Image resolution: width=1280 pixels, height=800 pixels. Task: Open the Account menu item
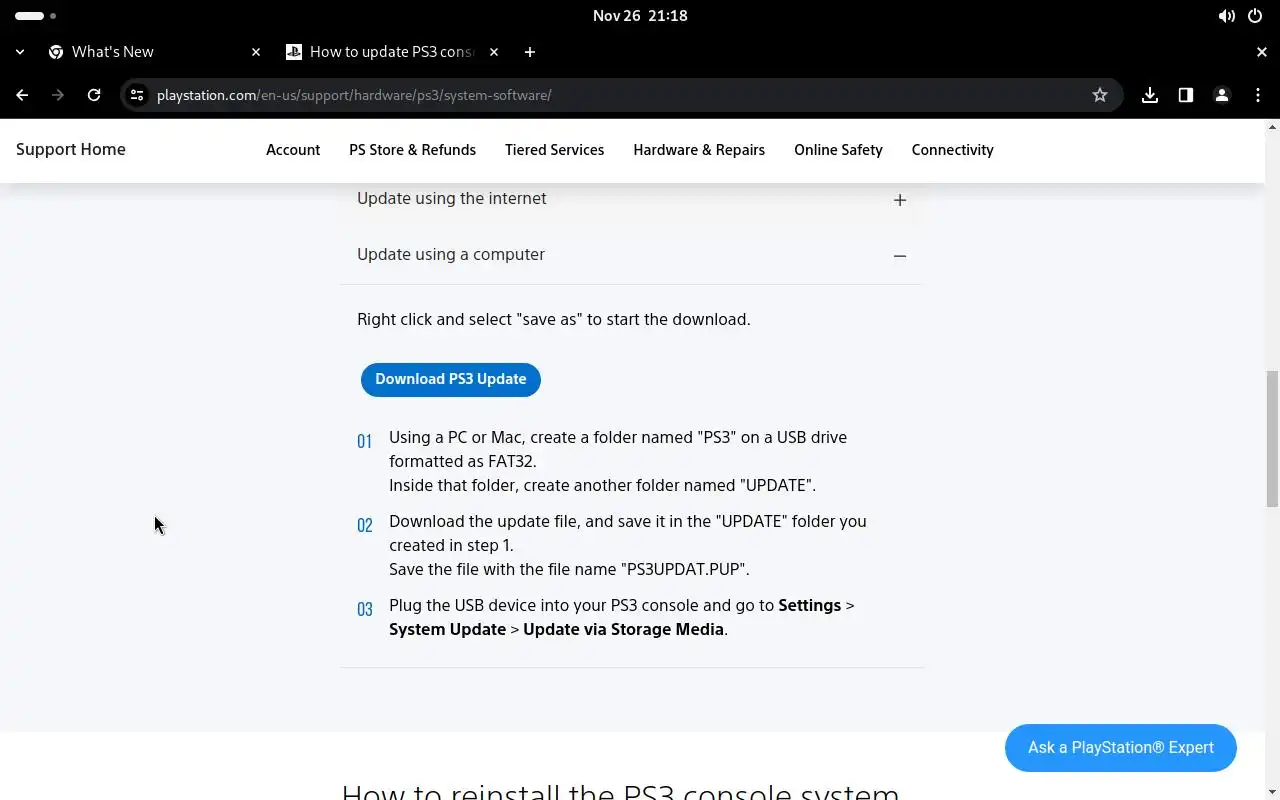tap(293, 150)
